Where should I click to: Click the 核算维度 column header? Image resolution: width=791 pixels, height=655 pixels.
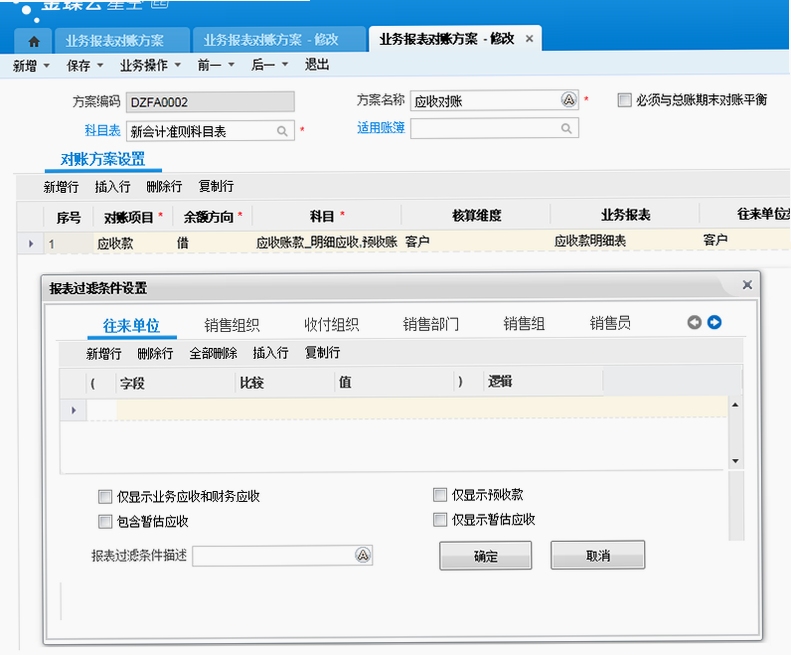(x=476, y=215)
